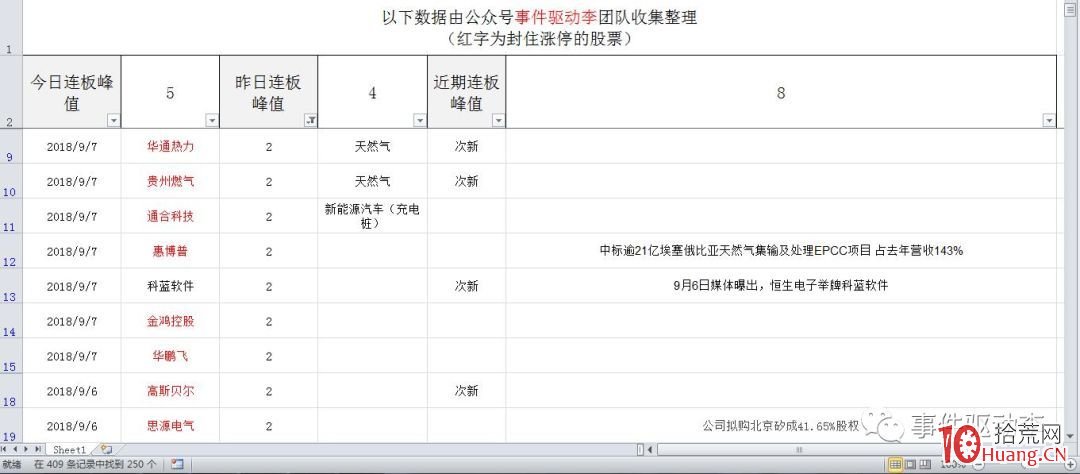Click 在409条记录中找到250个 status text
The height and width of the screenshot is (474, 1080).
(x=95, y=464)
